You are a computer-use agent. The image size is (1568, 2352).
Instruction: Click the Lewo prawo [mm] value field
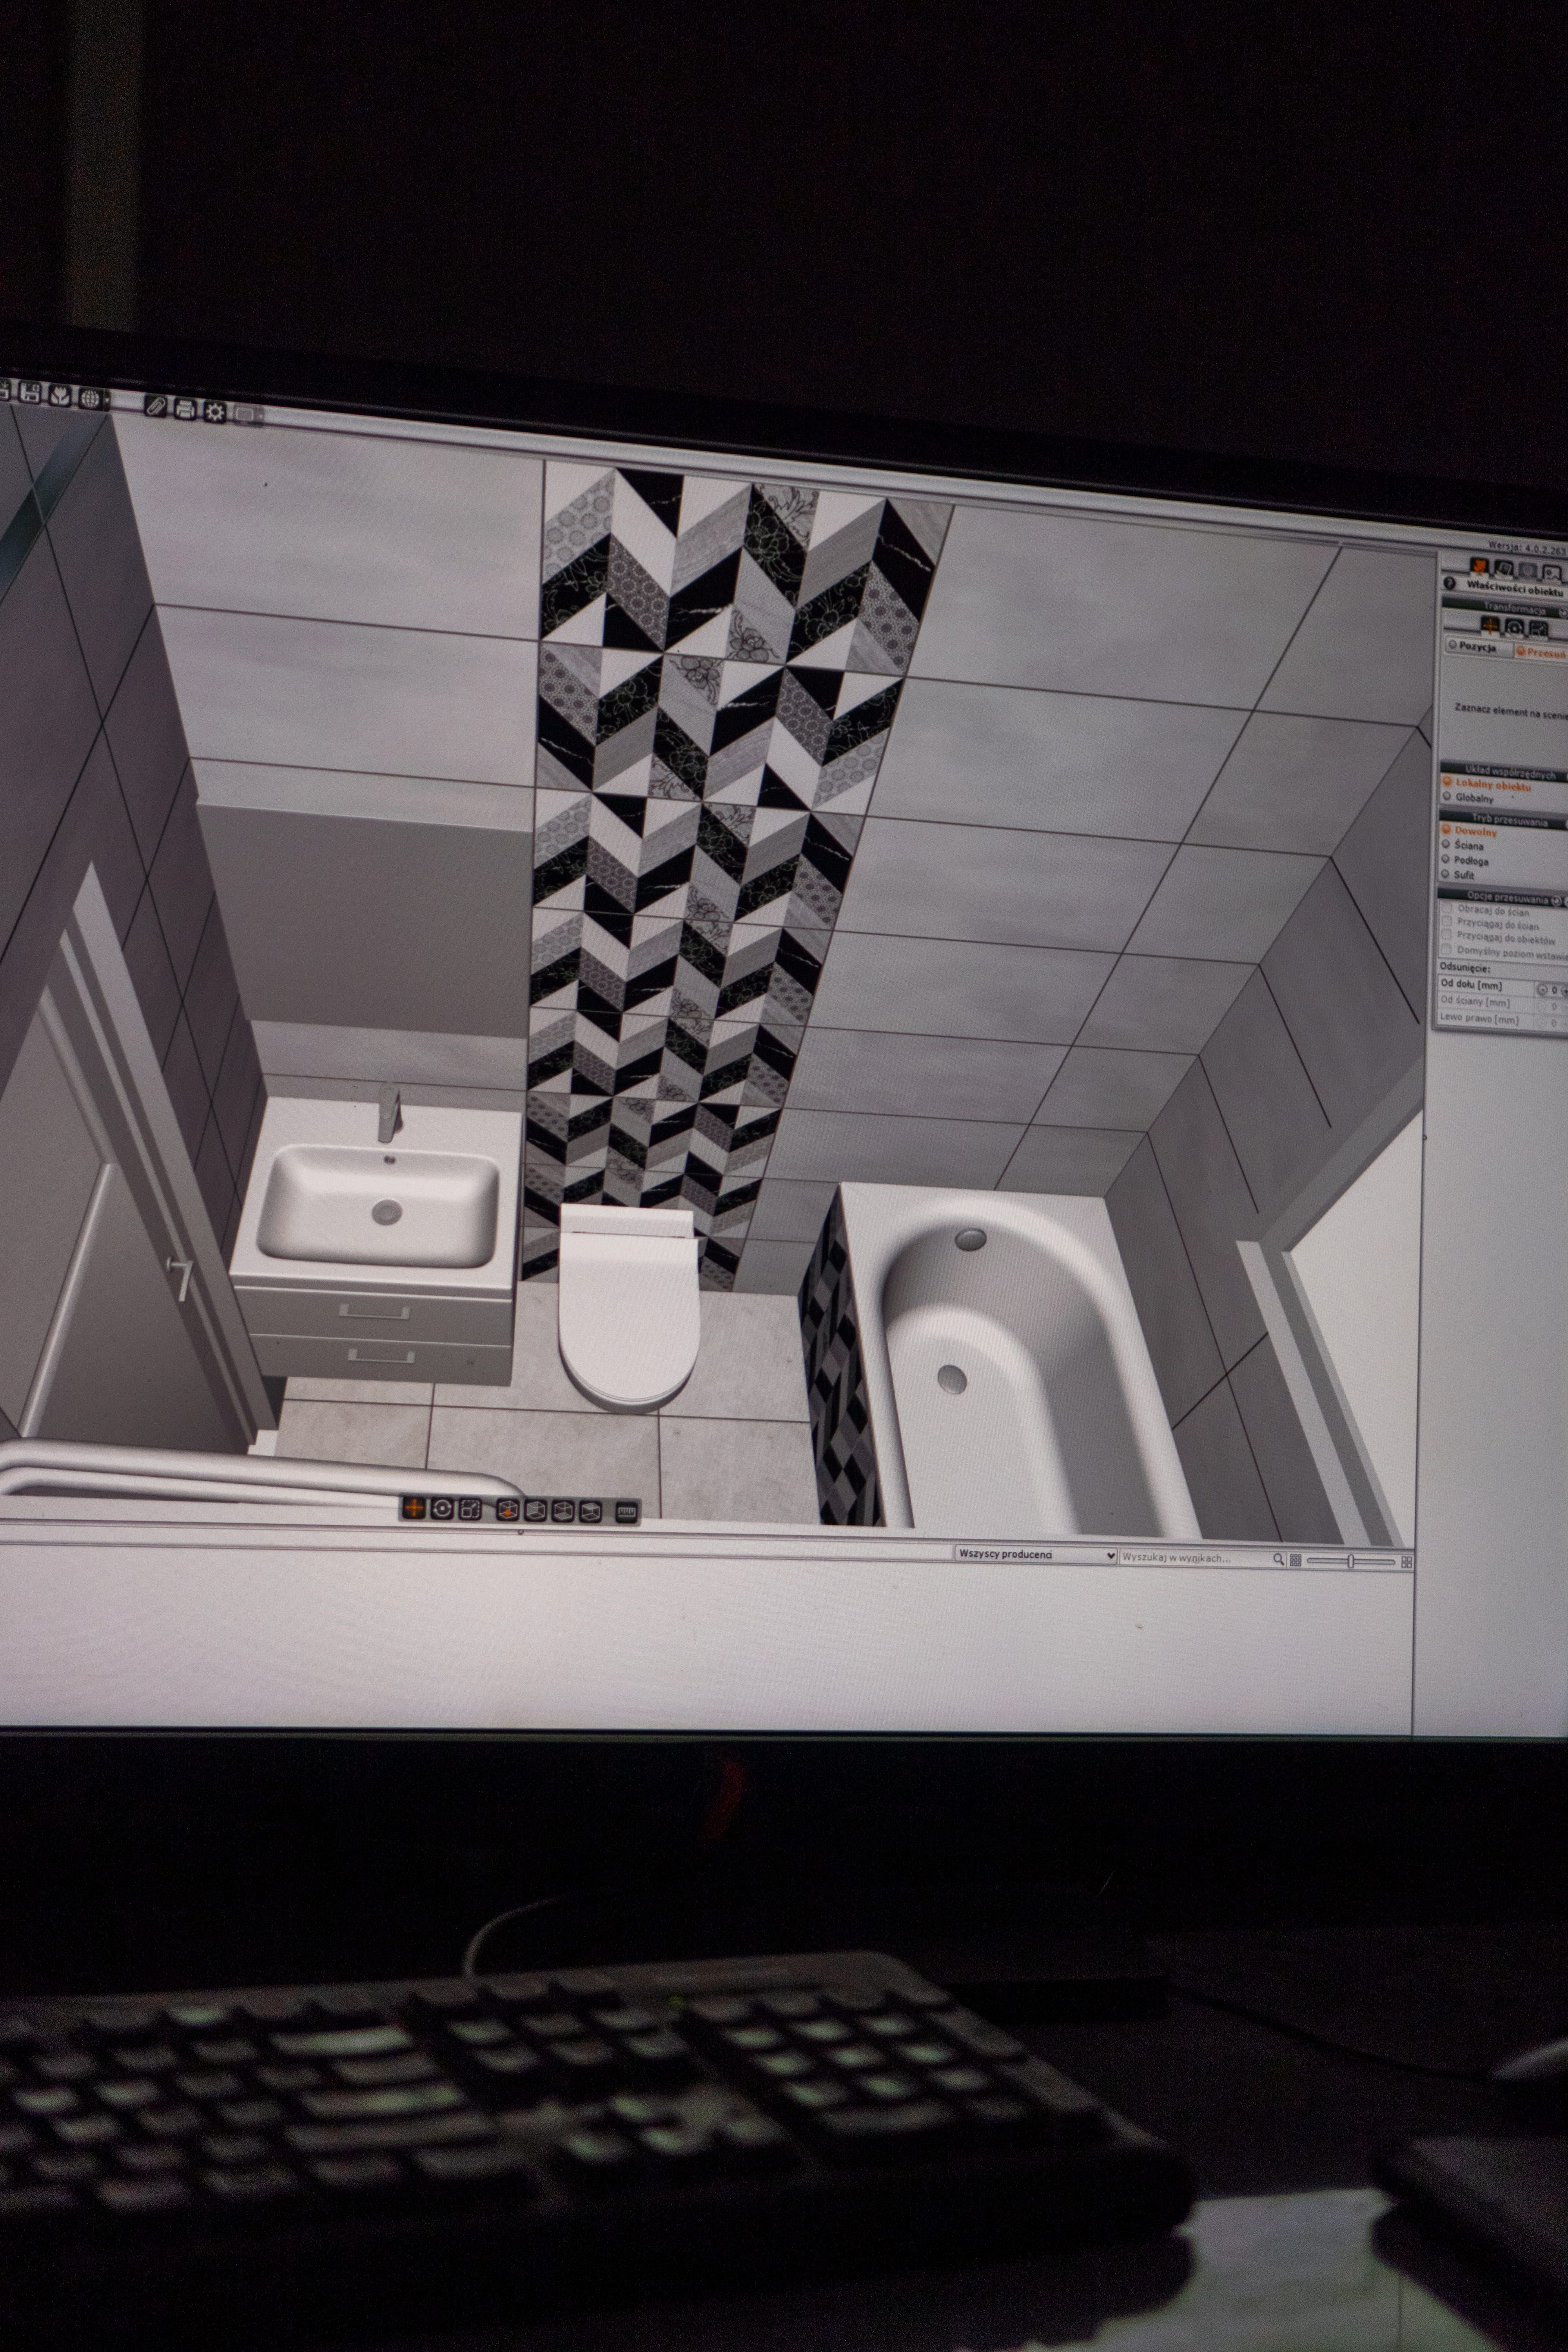click(1553, 1022)
